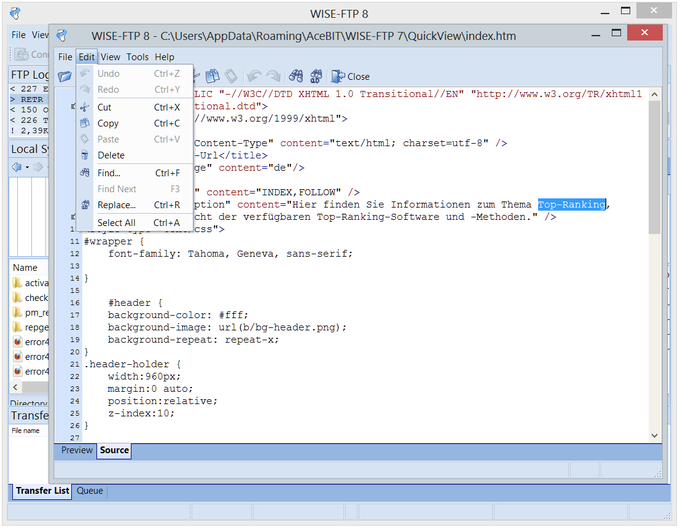This screenshot has width=680, height=530.
Task: Click the editor scrollbar up arrow
Action: click(x=654, y=94)
